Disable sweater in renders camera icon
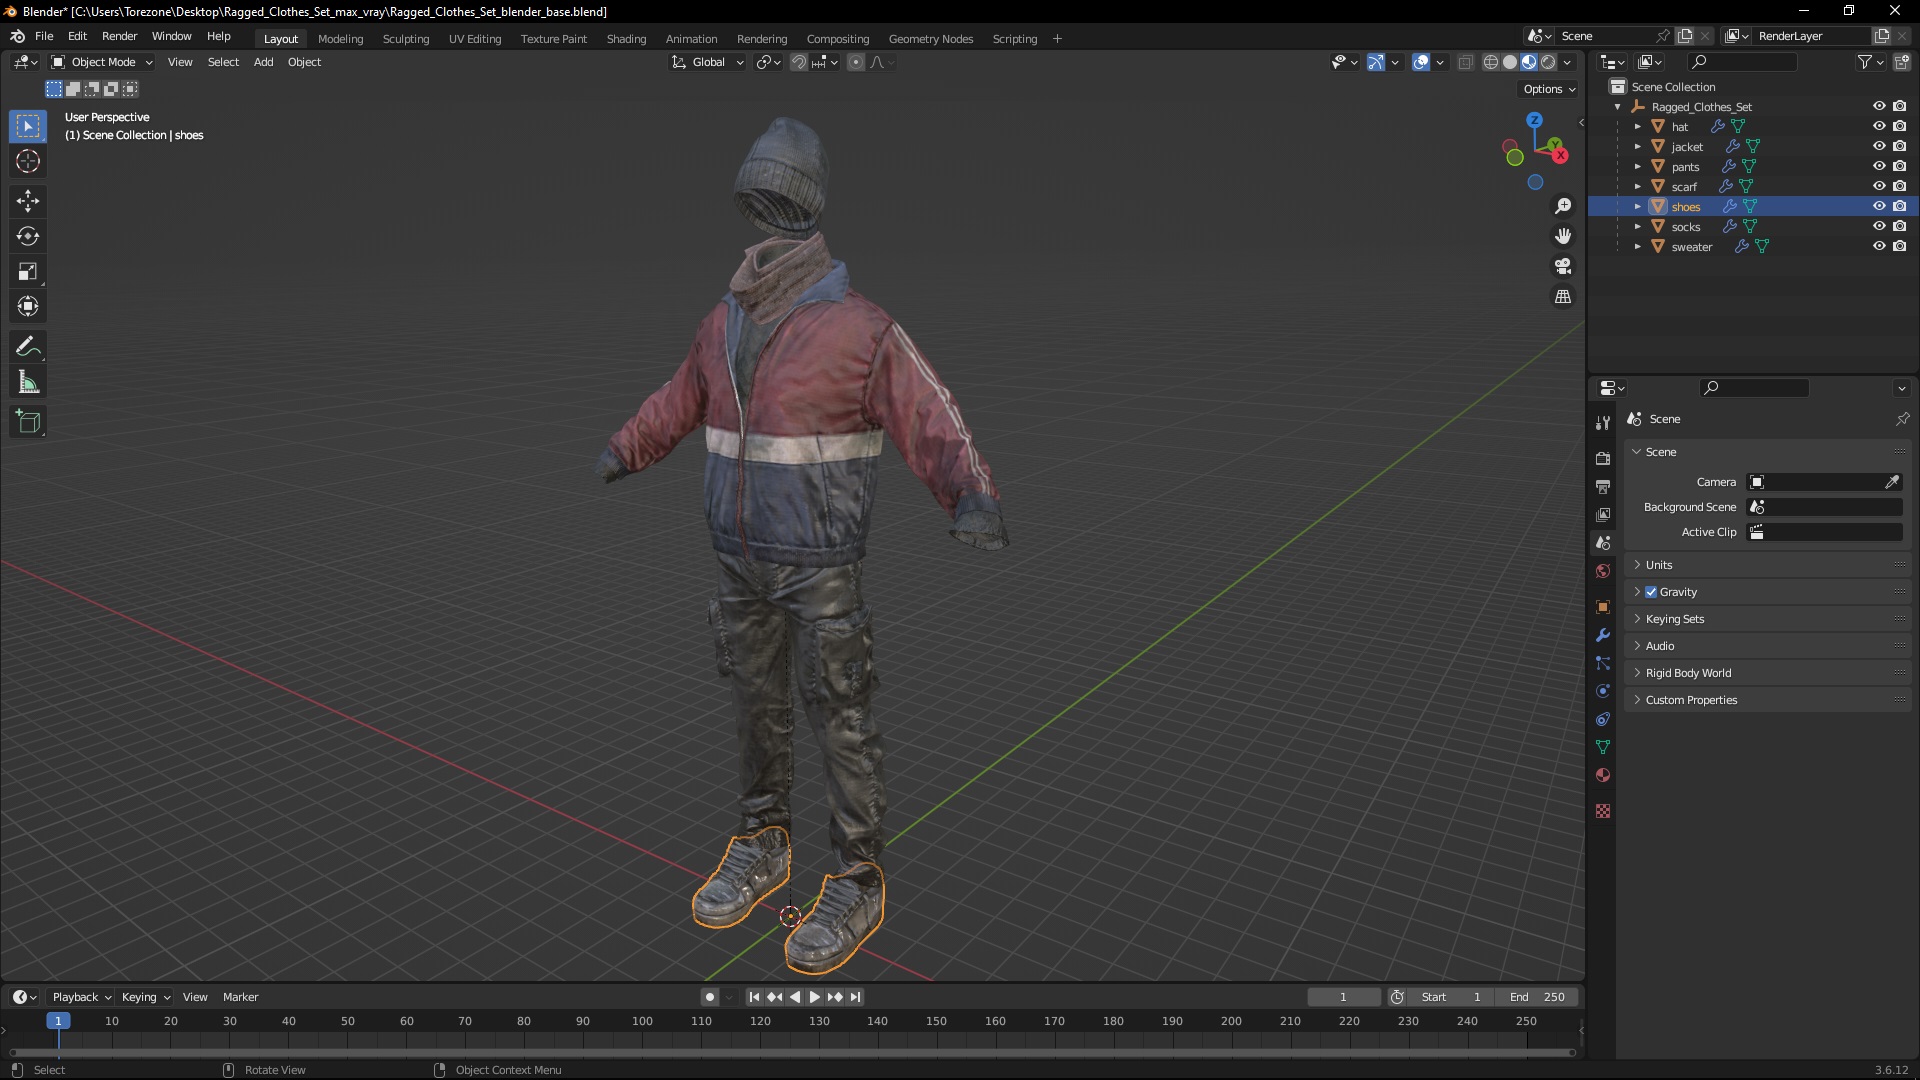This screenshot has width=1920, height=1080. pos(1899,246)
